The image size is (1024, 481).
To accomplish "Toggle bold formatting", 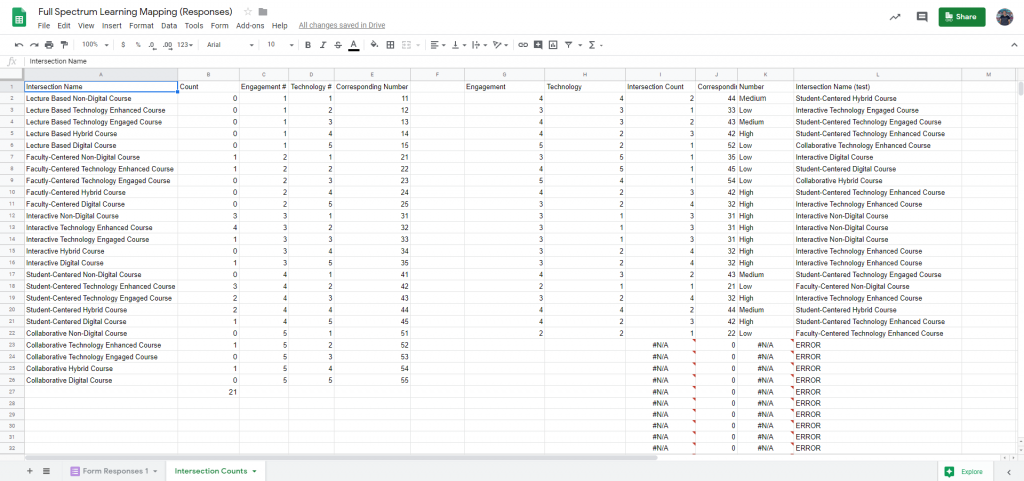I will click(x=307, y=45).
